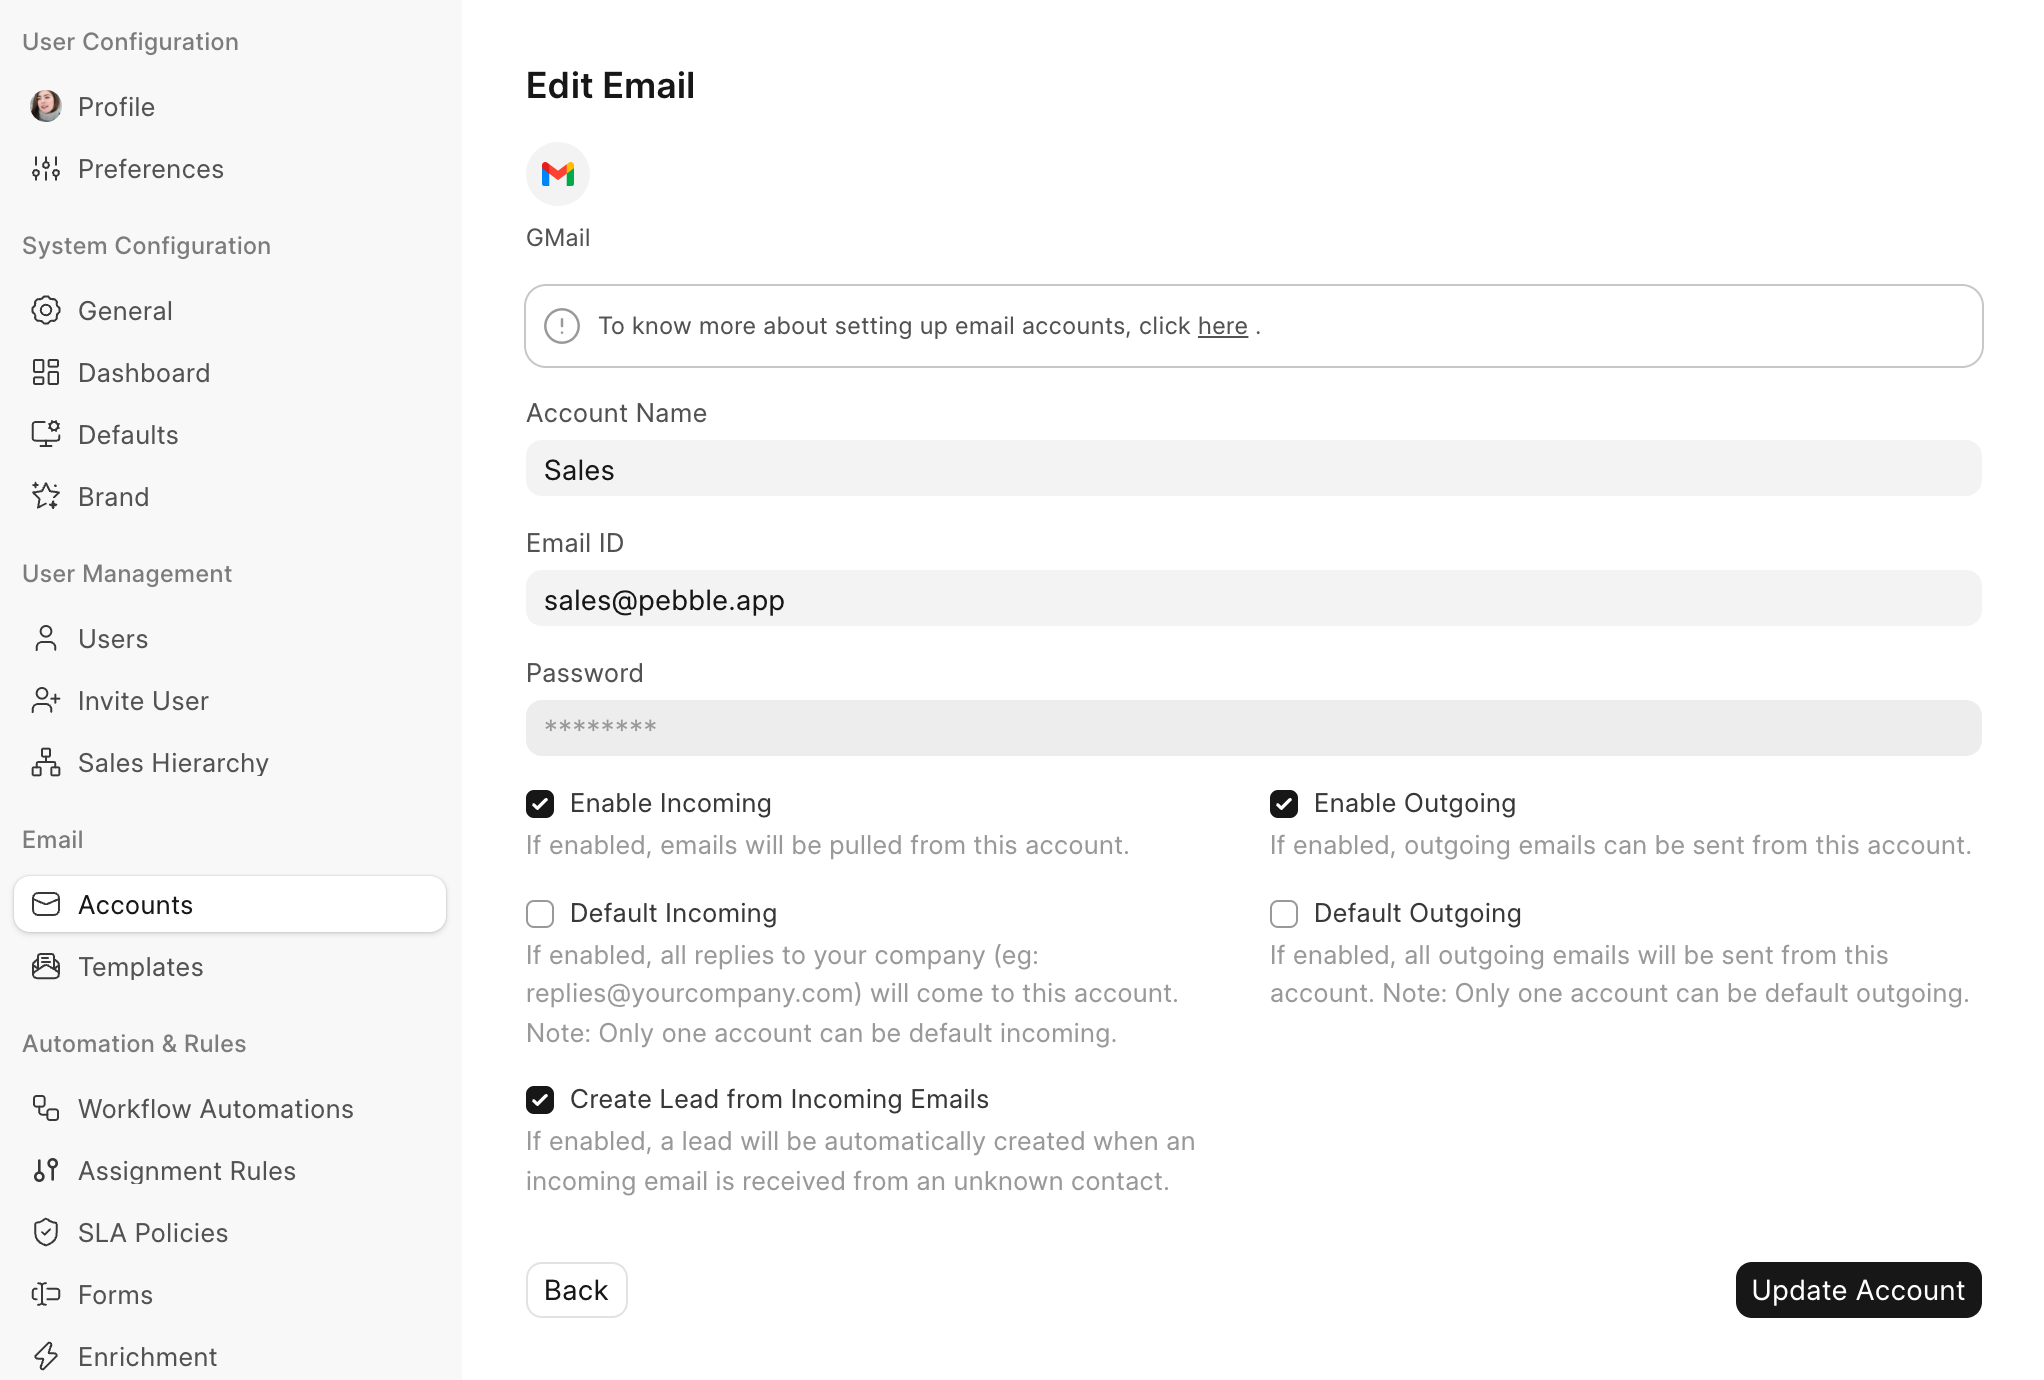2044x1380 pixels.
Task: Click the 'System Configuration' section label
Action: coord(146,246)
